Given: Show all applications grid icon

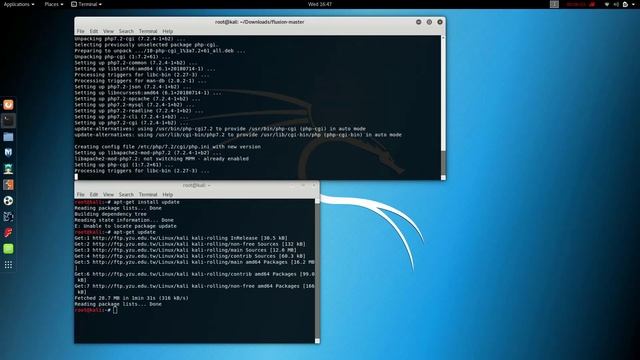Looking at the screenshot, I should [8, 265].
